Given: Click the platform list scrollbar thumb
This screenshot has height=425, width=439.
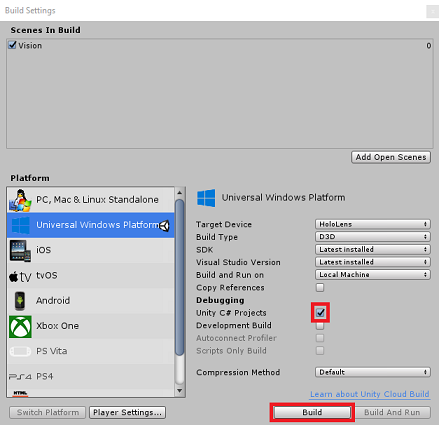Looking at the screenshot, I should (180, 277).
